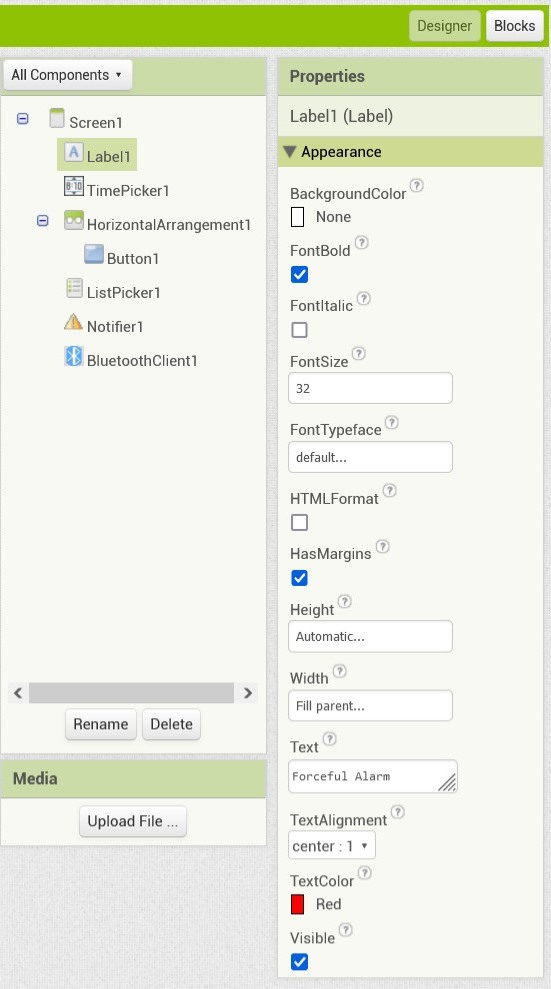Uncheck the FontBold checkbox

pyautogui.click(x=299, y=274)
